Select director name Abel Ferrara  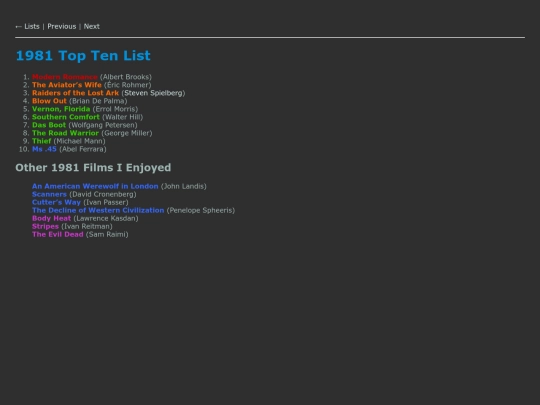(x=83, y=149)
